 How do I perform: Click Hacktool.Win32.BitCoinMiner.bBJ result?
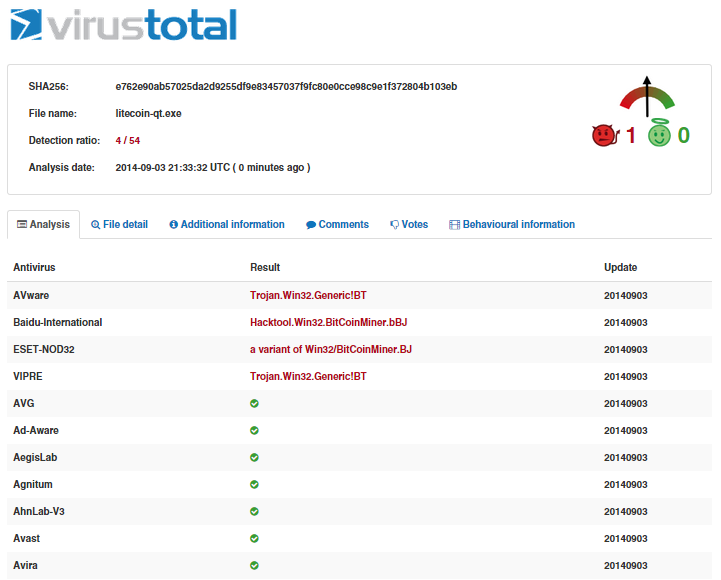(x=329, y=322)
